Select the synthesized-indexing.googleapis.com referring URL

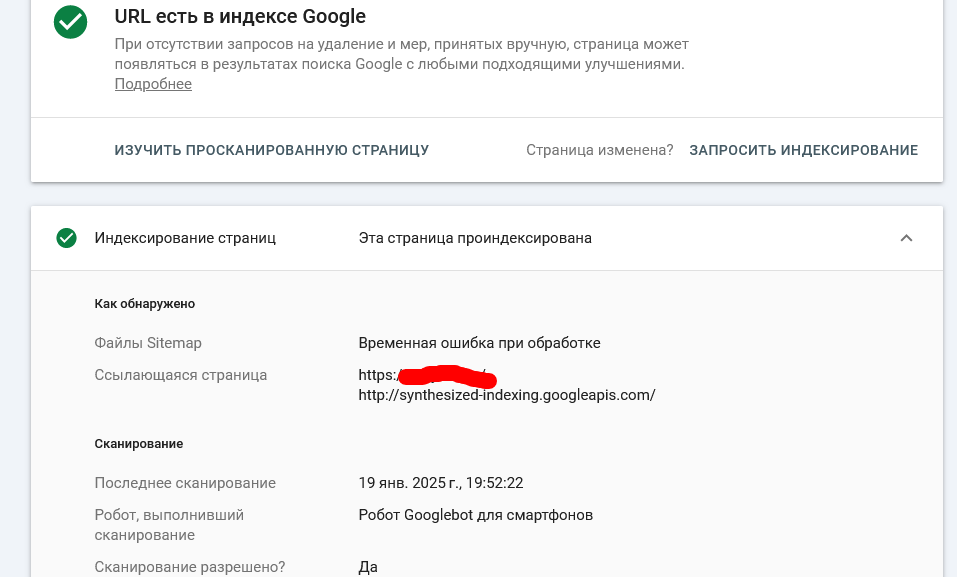507,395
